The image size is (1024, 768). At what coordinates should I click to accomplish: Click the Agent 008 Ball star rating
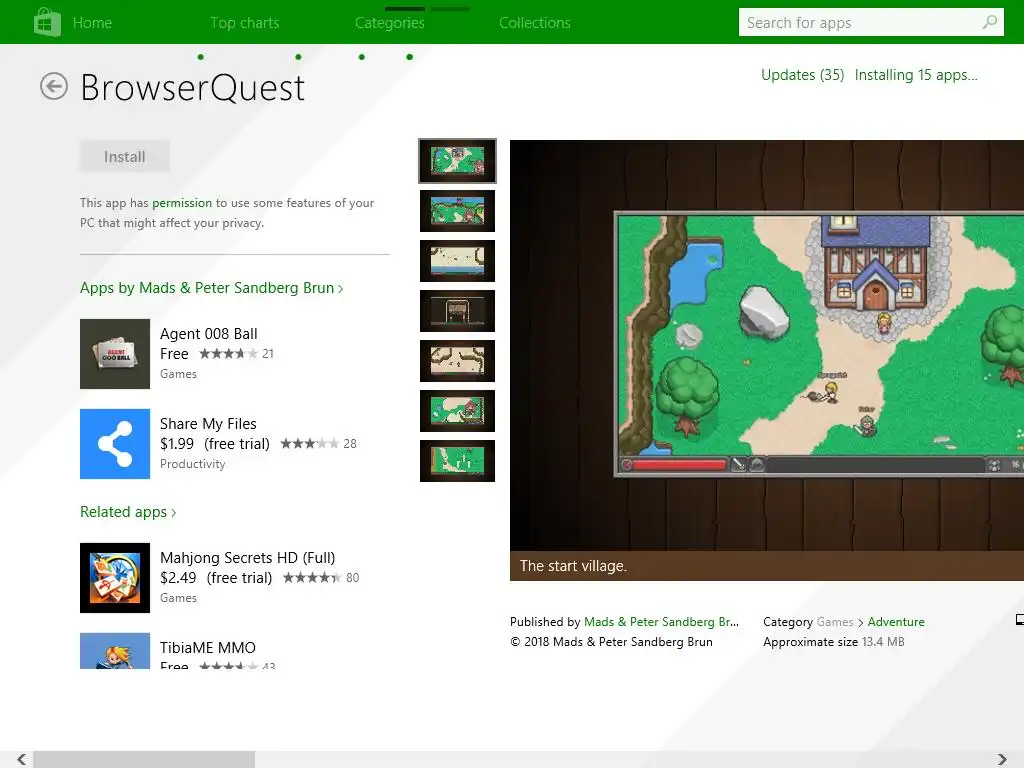[228, 354]
